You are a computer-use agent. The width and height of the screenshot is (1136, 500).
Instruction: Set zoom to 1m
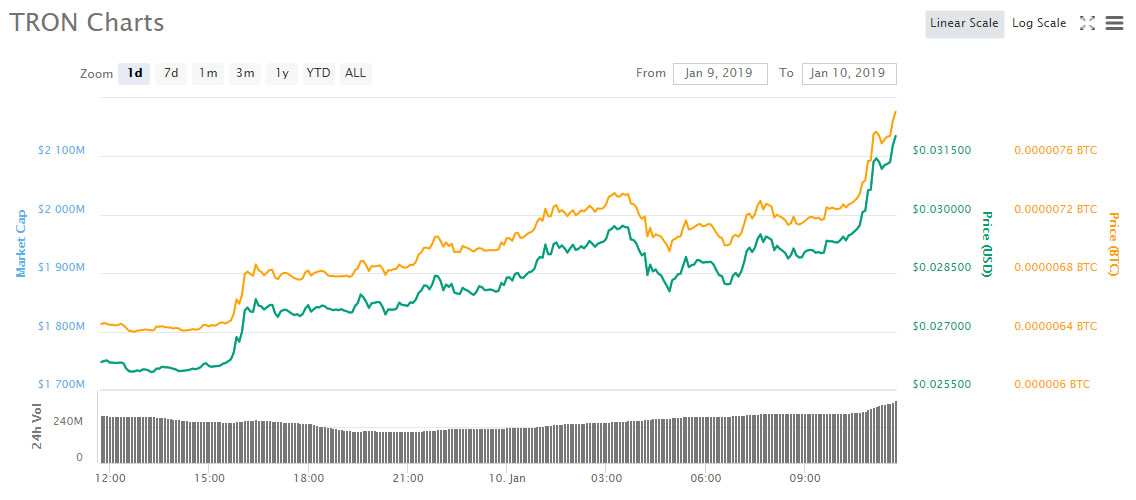(x=208, y=73)
